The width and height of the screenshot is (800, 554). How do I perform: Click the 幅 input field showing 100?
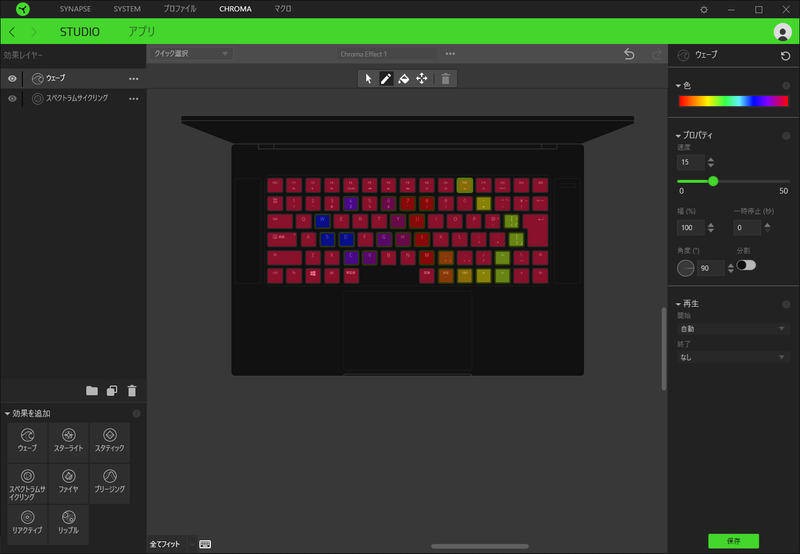[690, 228]
